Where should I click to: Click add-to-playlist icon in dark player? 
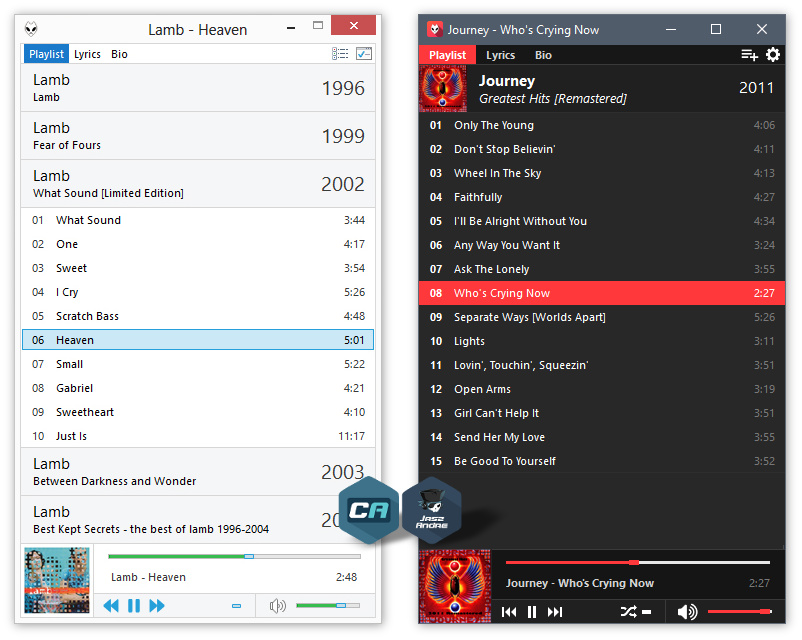click(x=749, y=55)
